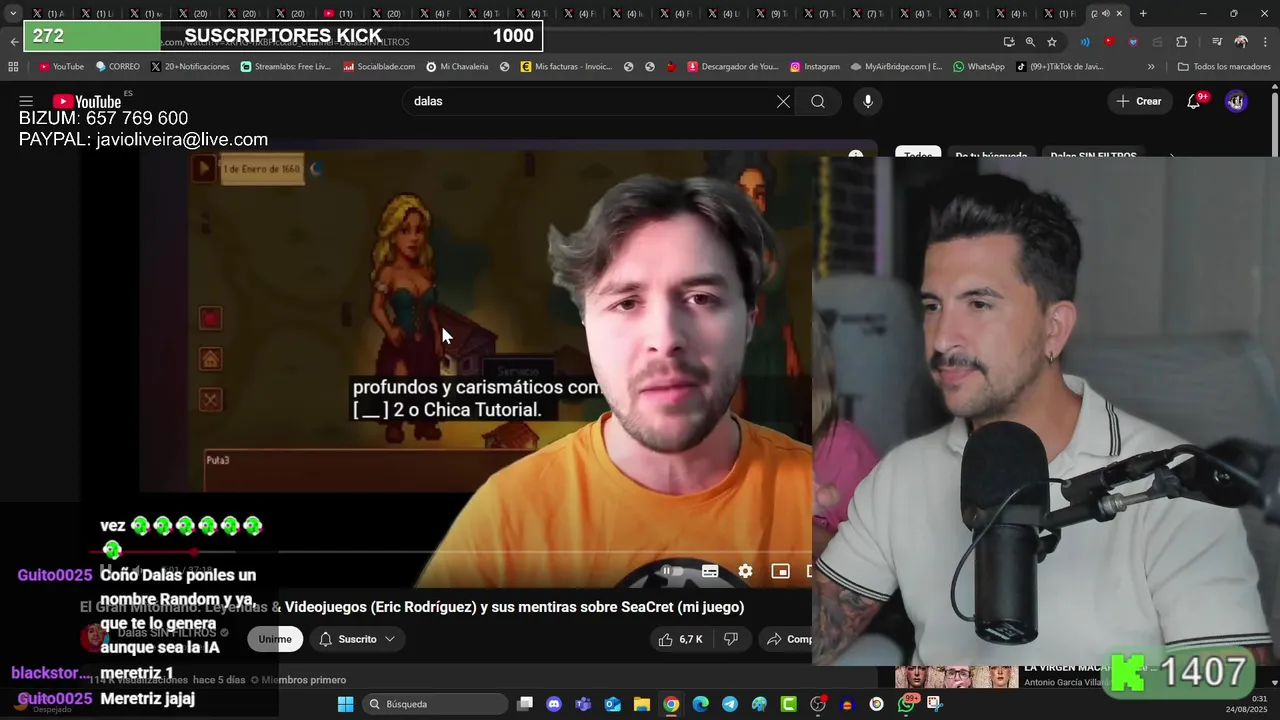Open the YouTube account avatar menu
1280x720 pixels.
[x=1236, y=101]
